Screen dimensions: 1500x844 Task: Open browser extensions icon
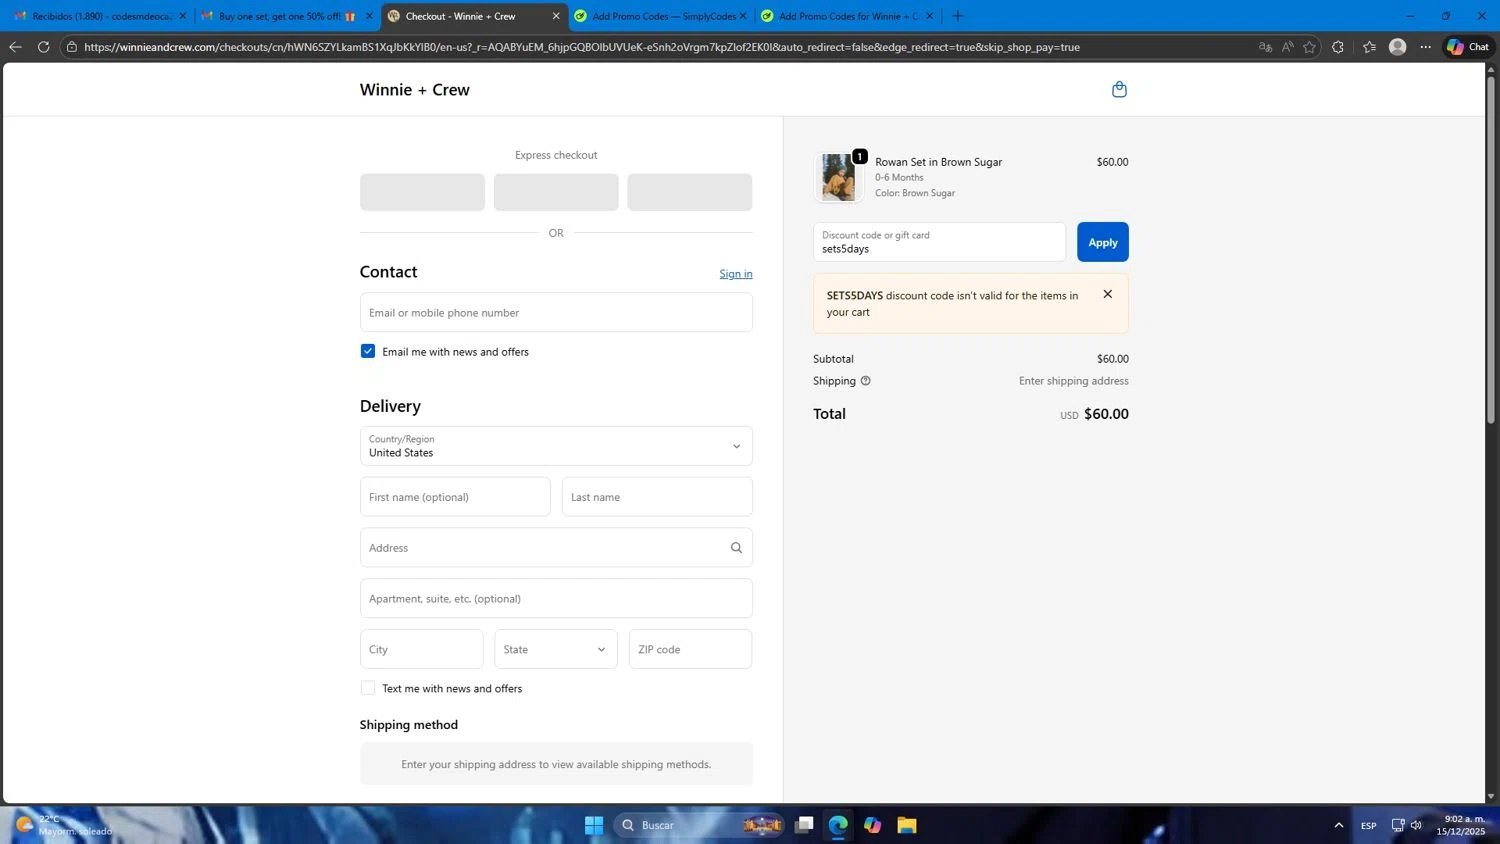click(x=1338, y=47)
